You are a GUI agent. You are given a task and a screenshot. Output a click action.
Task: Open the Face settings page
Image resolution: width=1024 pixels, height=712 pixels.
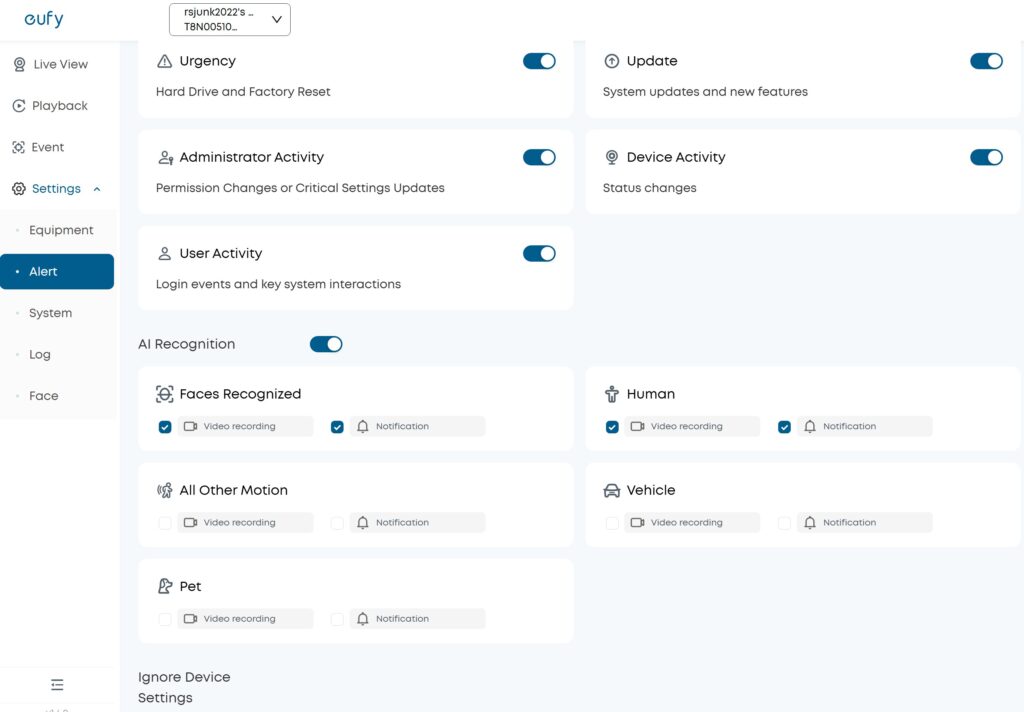pos(44,396)
